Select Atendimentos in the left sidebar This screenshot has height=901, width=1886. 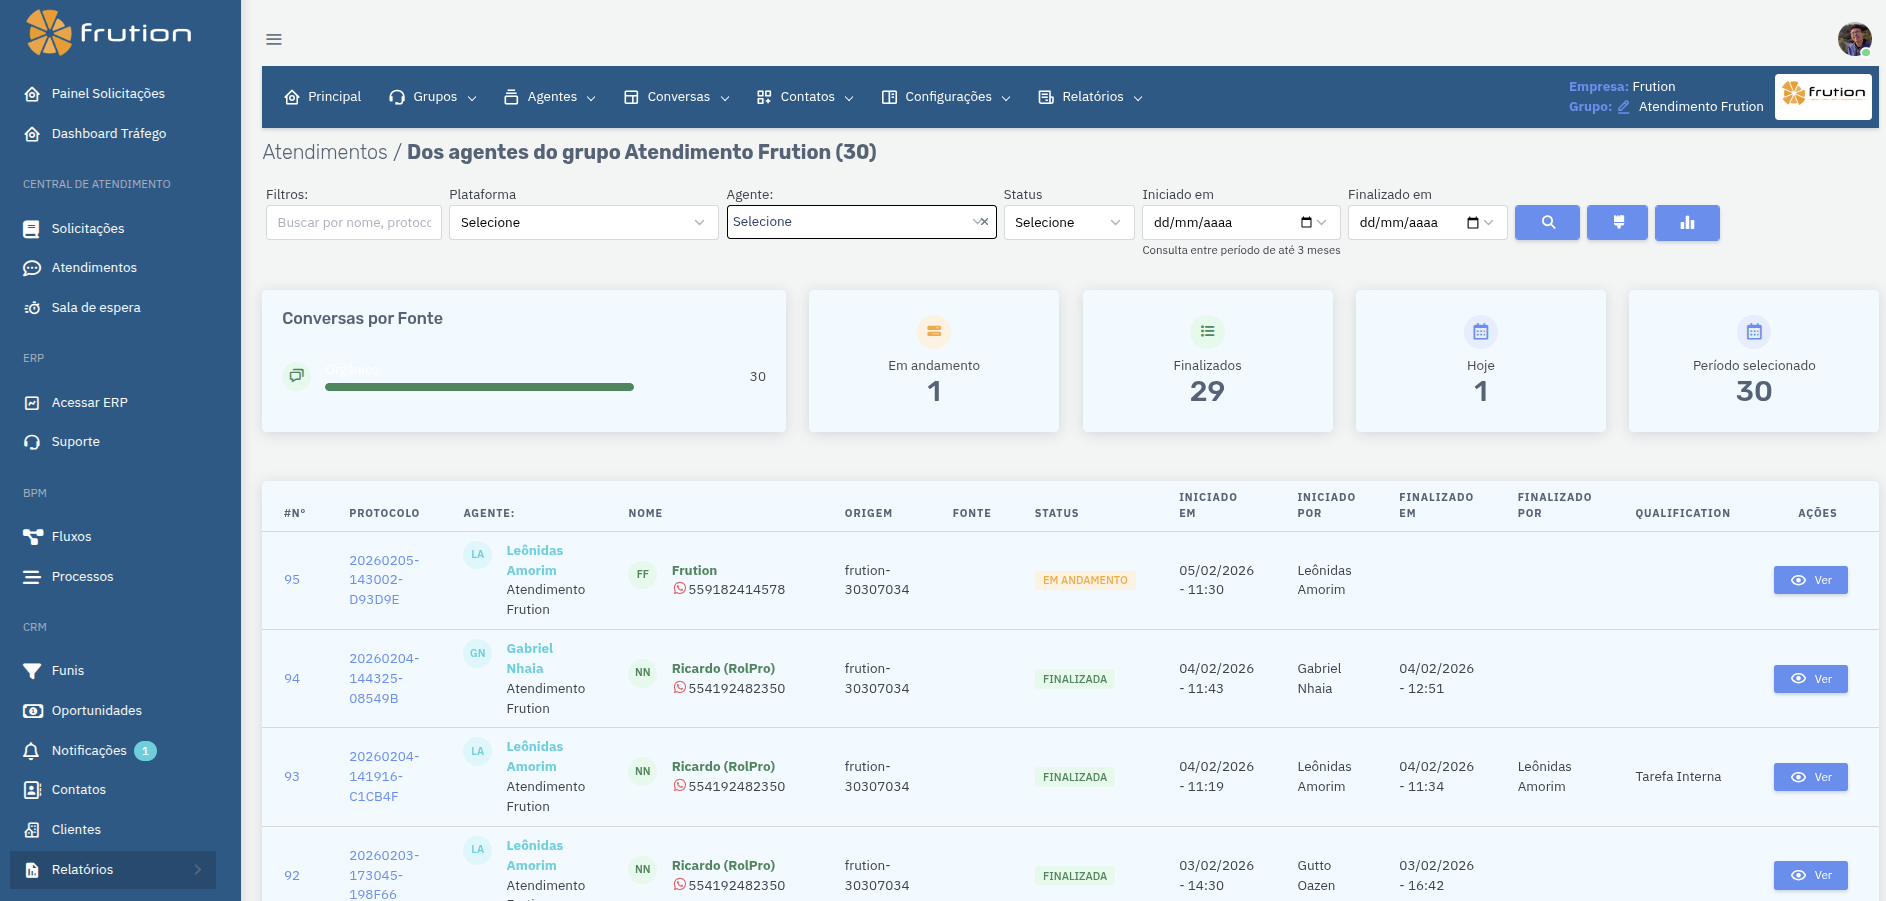94,268
